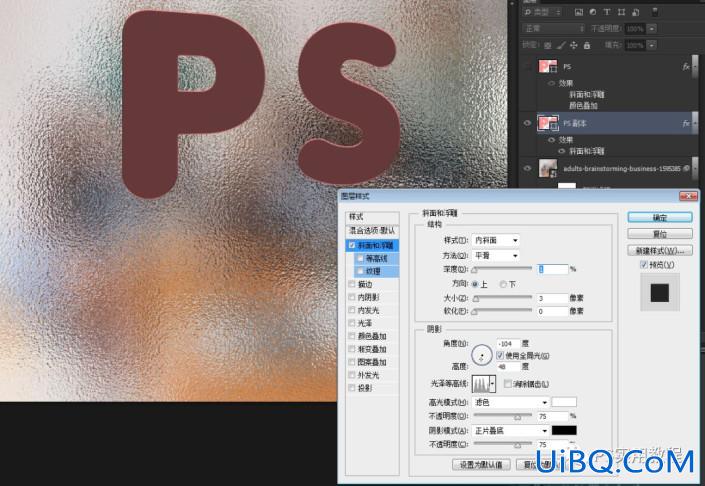Select adults-brainstorming-business layer thumbnail

[x=548, y=169]
